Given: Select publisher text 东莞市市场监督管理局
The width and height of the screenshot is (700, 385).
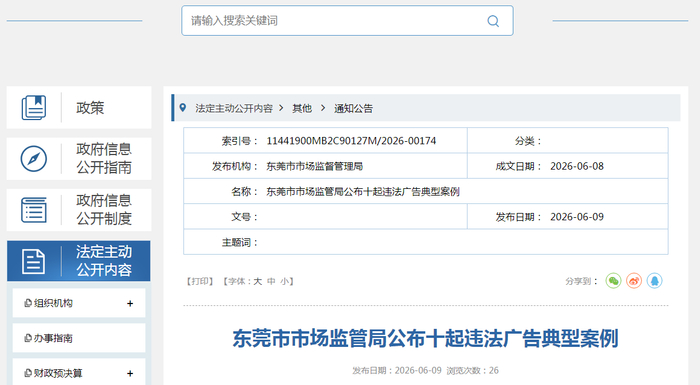Looking at the screenshot, I should tap(315, 167).
